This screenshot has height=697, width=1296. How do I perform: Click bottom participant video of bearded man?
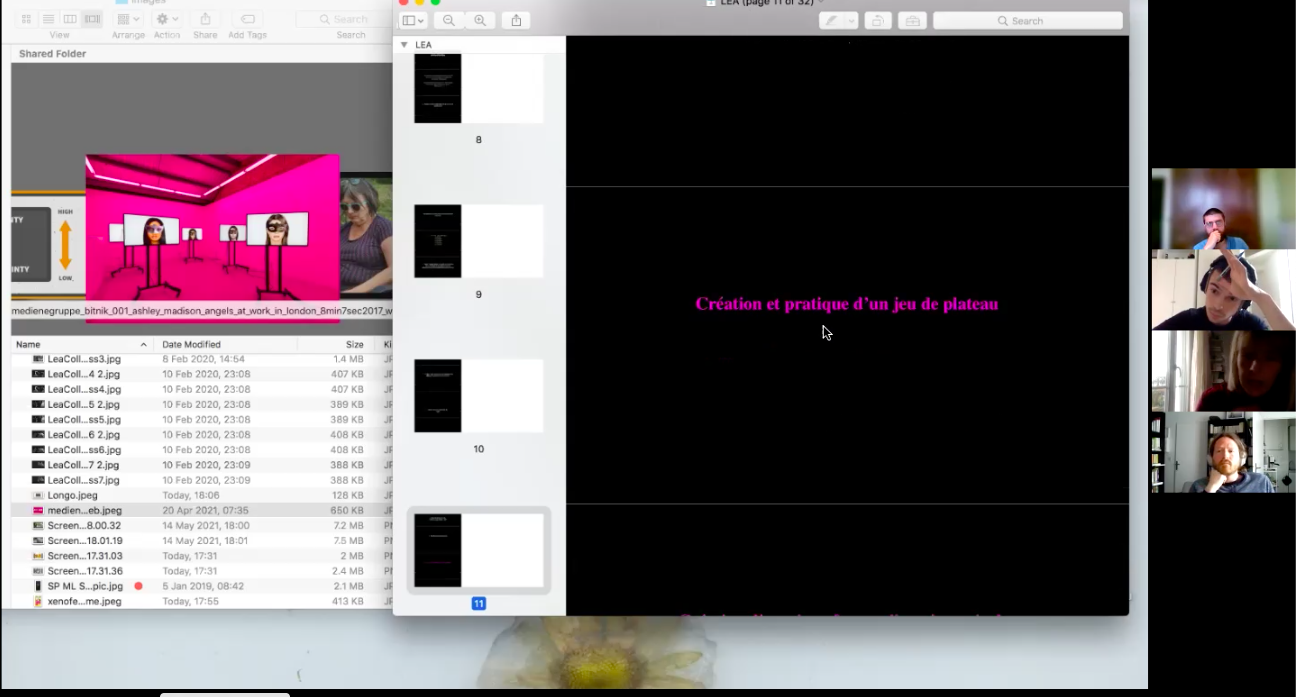[x=1223, y=452]
